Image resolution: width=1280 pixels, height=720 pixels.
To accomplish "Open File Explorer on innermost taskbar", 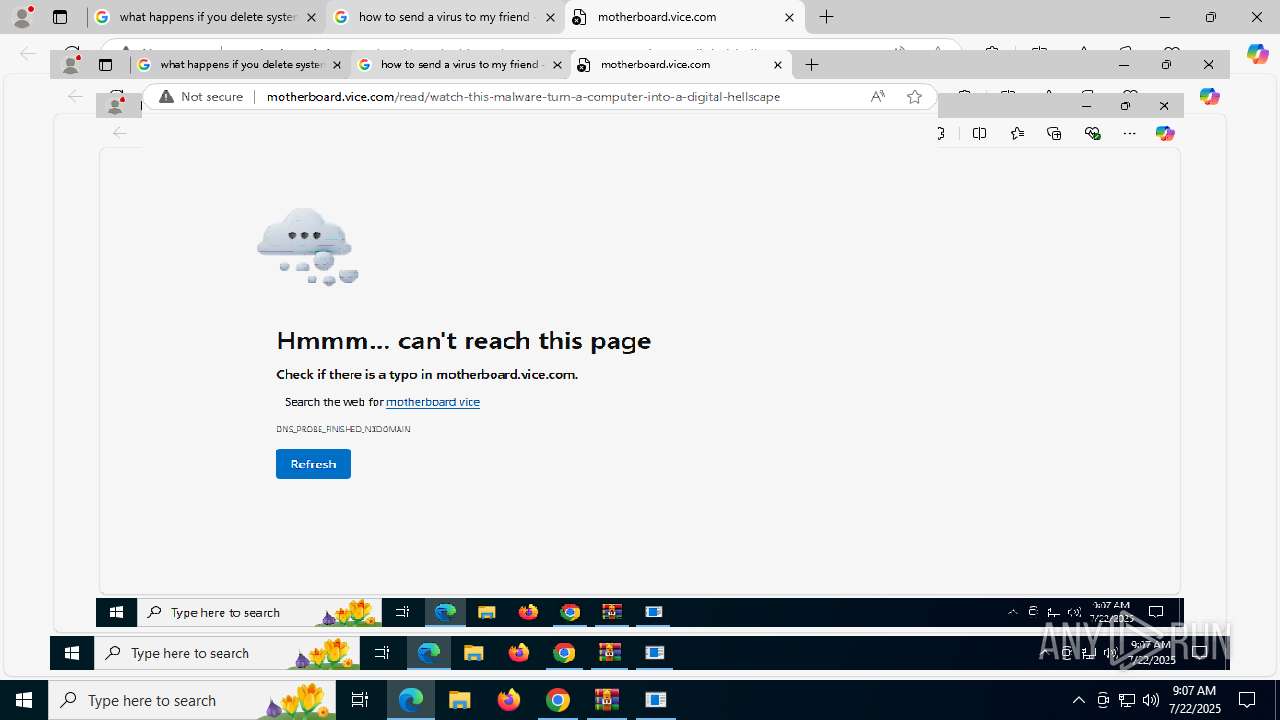I will tap(487, 612).
